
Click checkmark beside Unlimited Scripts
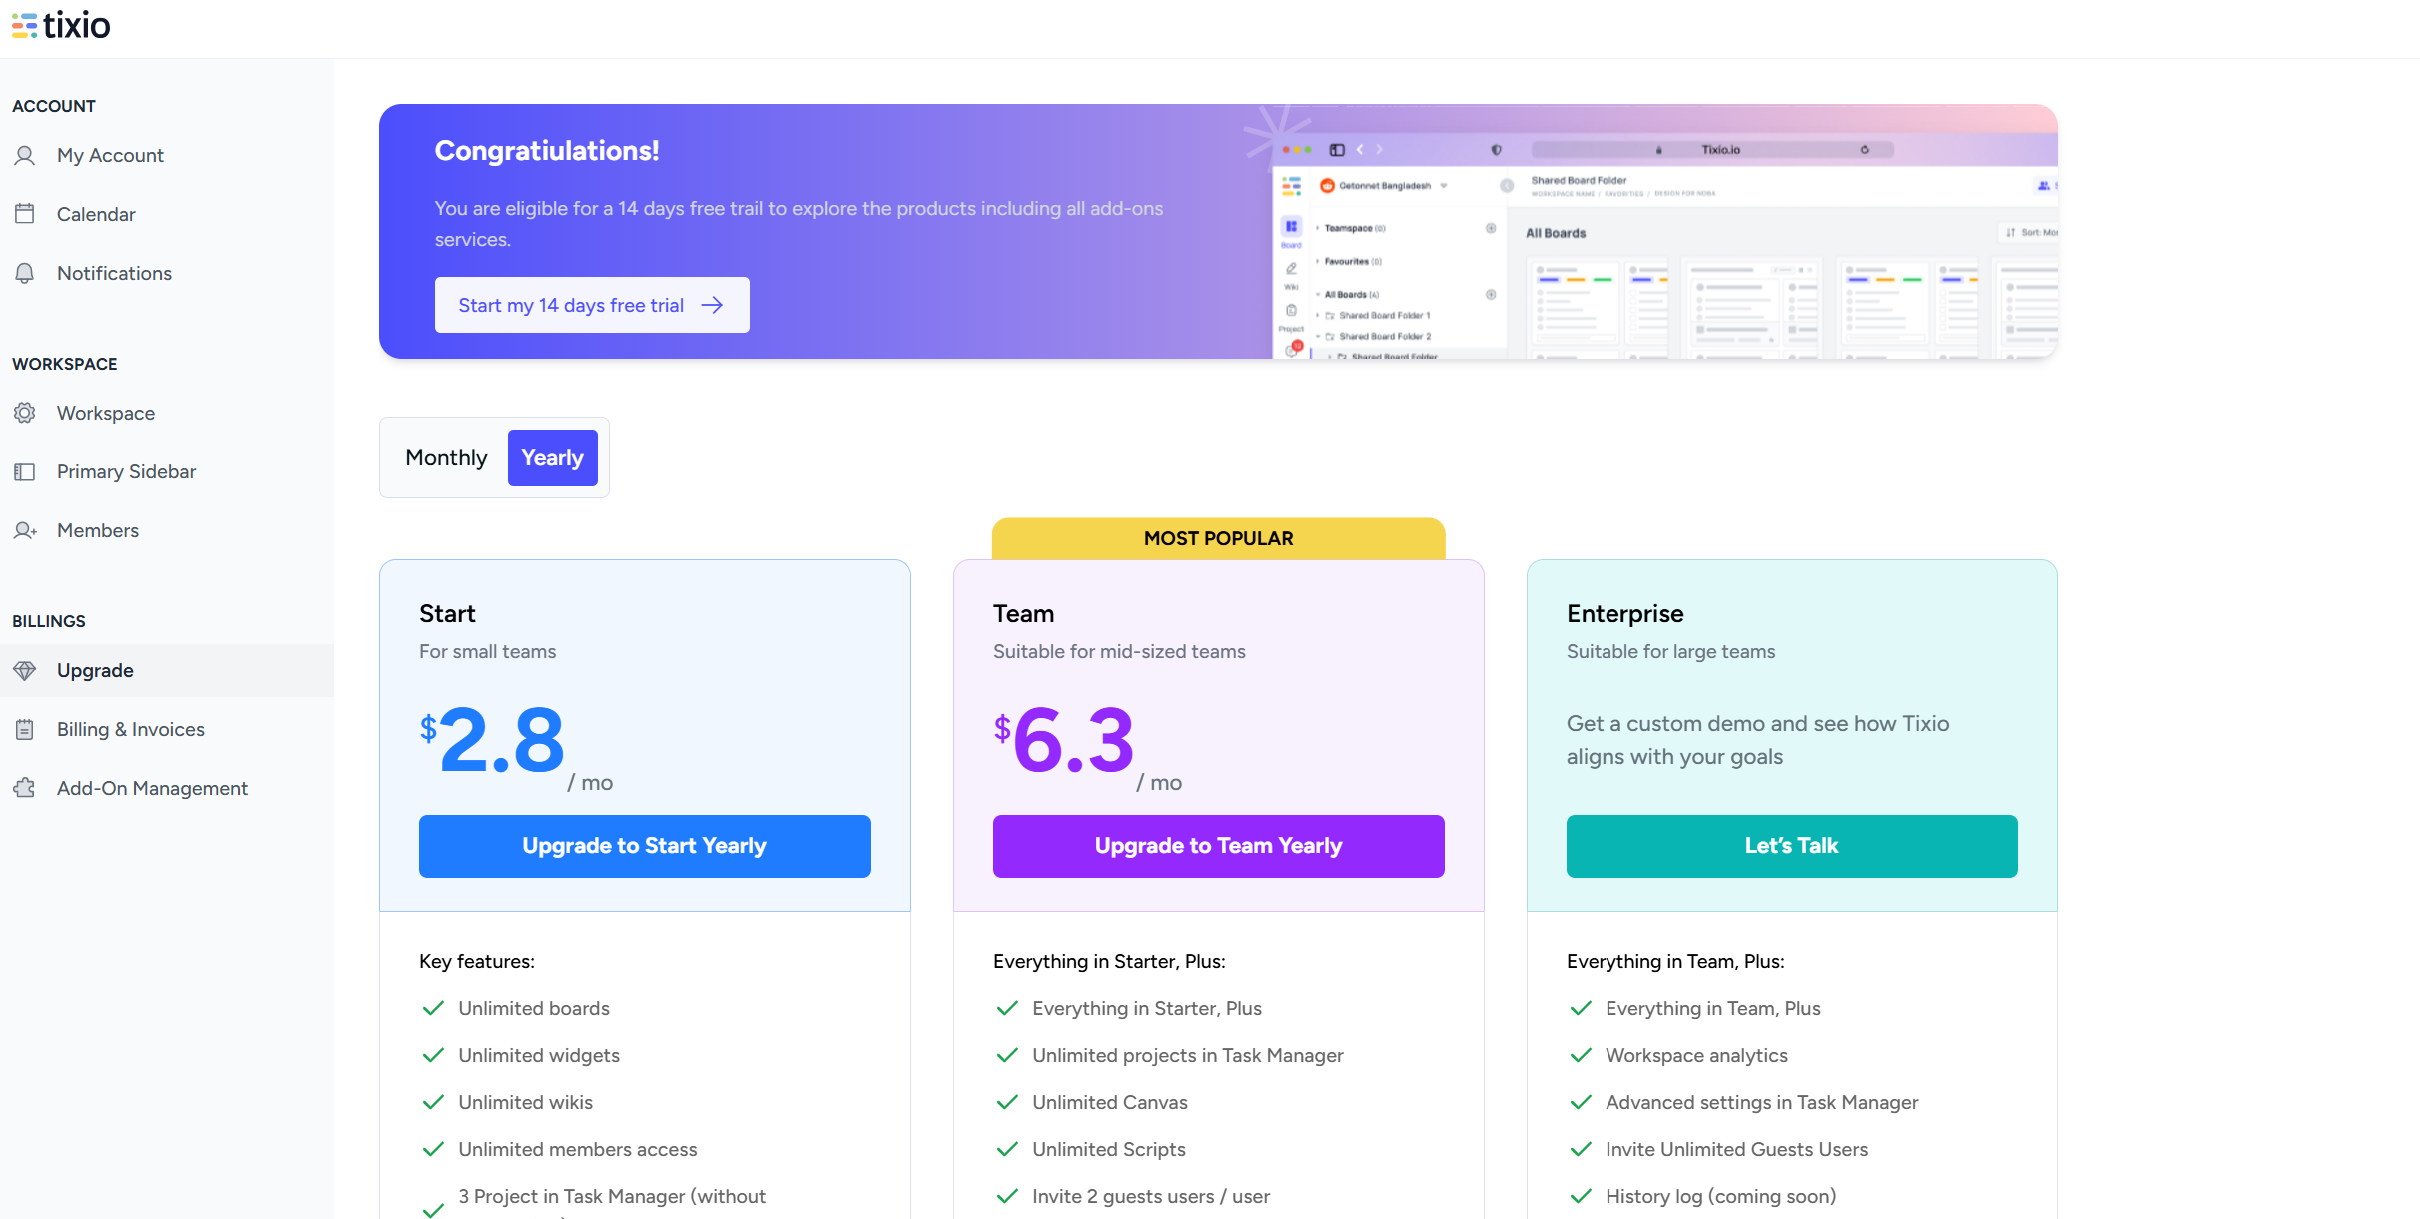pos(1007,1149)
